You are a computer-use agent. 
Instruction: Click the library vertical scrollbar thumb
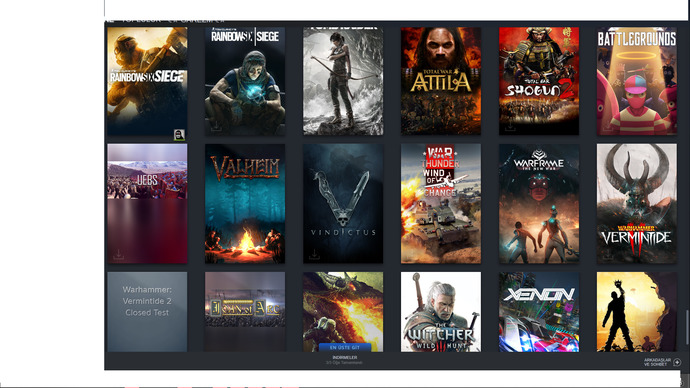click(687, 327)
